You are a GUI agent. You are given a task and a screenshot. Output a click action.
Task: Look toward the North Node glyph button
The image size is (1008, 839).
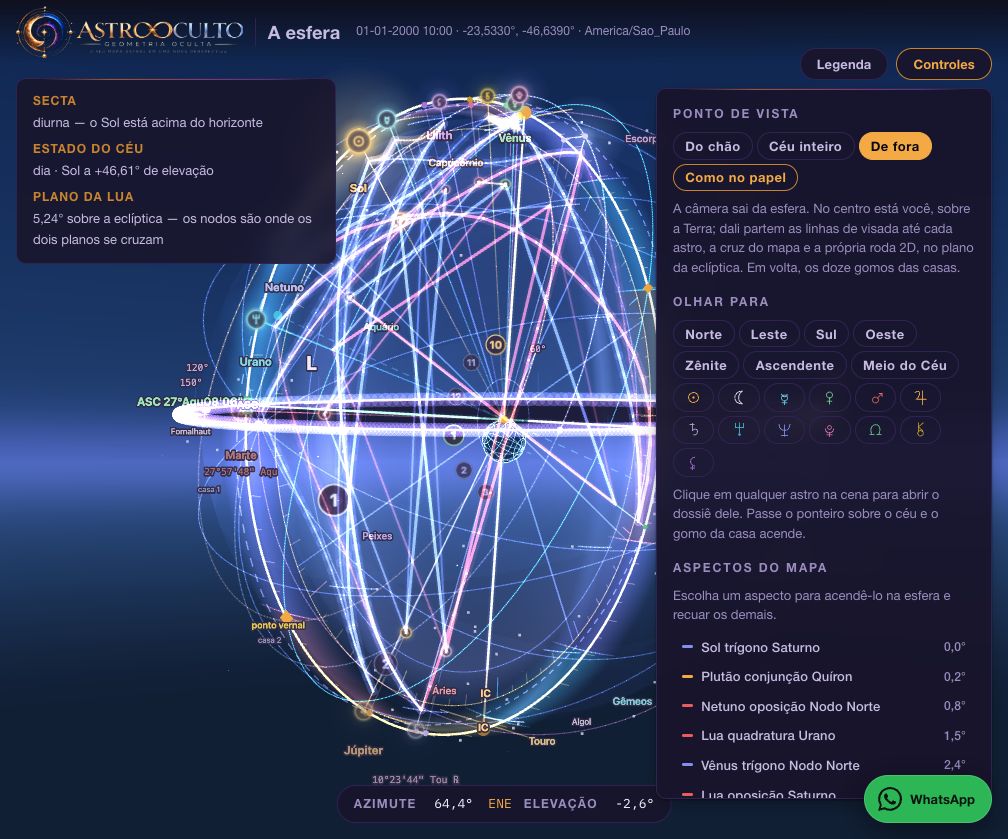coord(876,429)
